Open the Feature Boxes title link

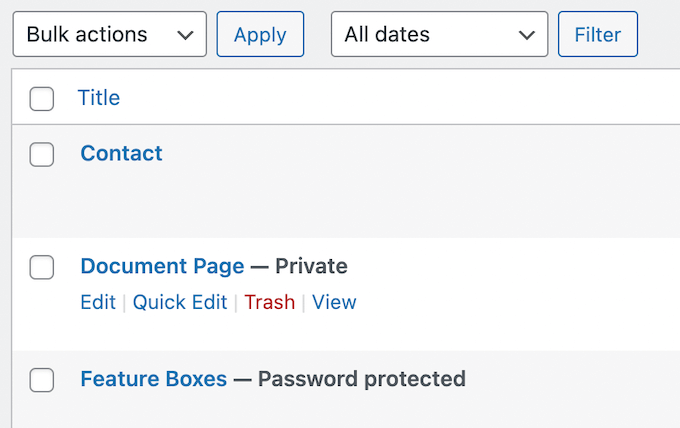(x=154, y=379)
